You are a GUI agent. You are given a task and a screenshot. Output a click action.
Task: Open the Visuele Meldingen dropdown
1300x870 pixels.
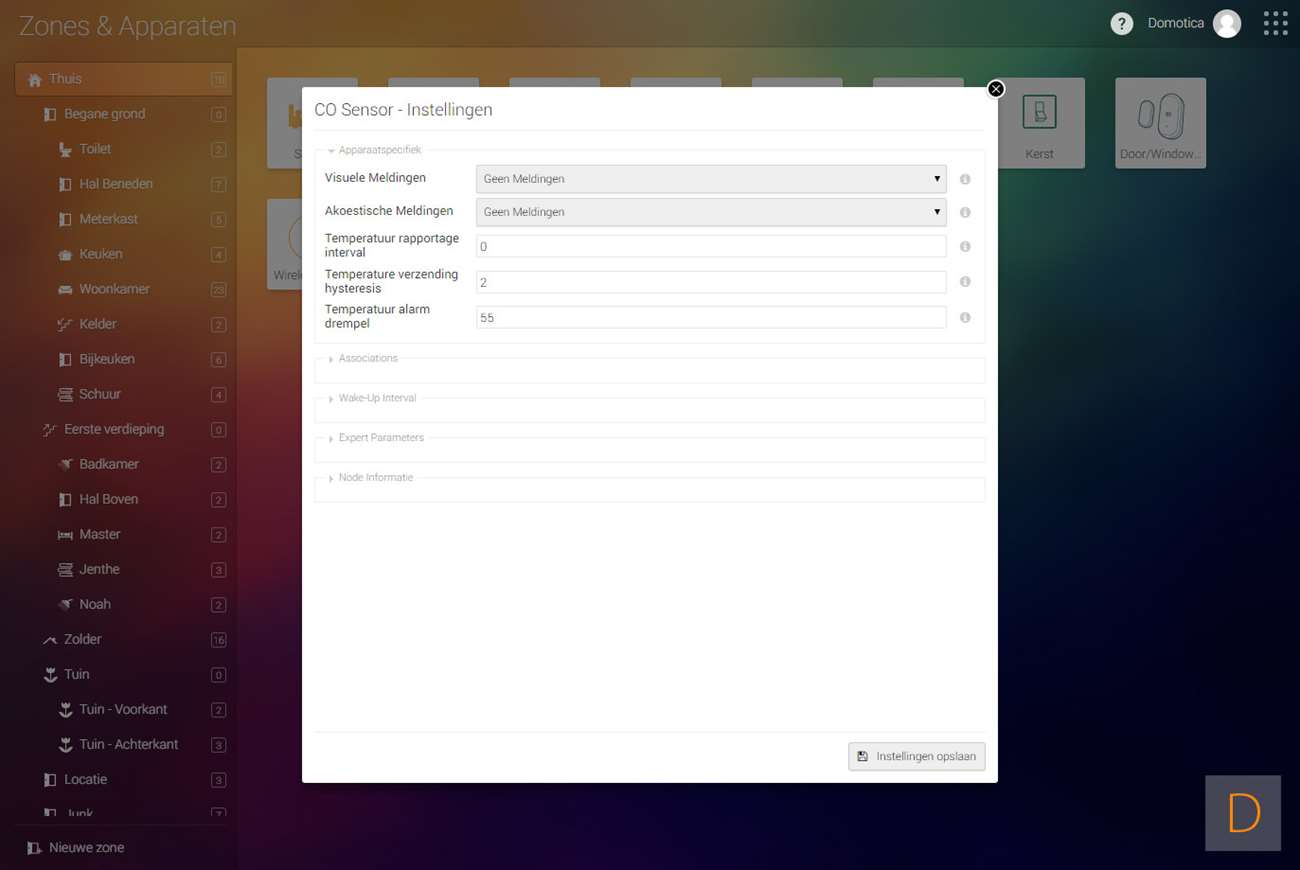pos(711,179)
